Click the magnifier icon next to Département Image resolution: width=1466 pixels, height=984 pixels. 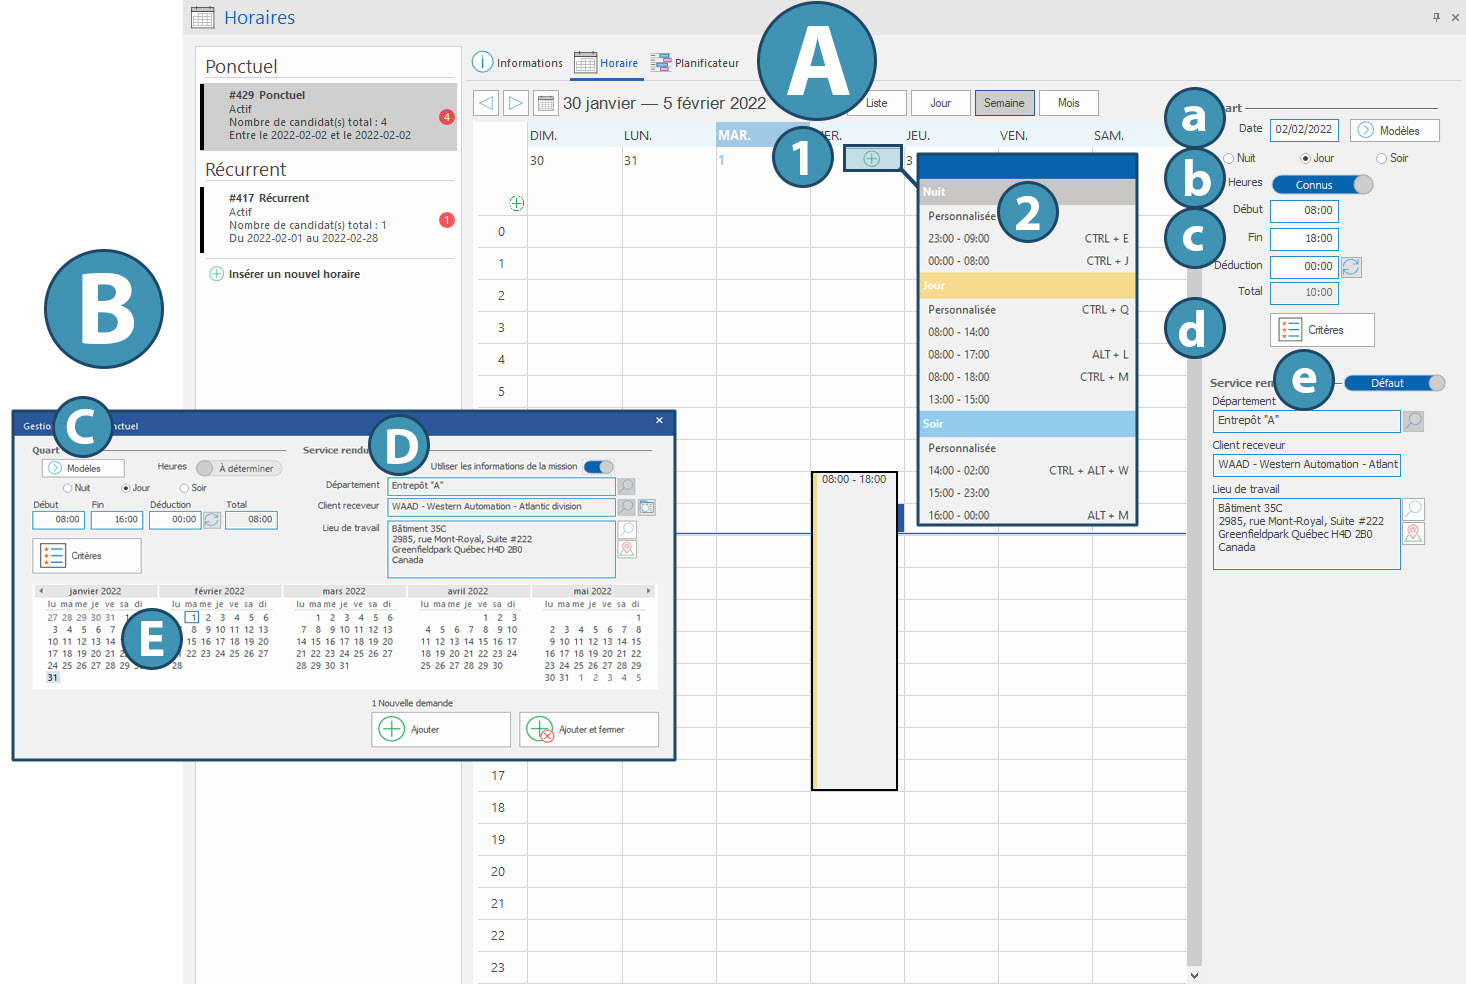tap(1413, 421)
